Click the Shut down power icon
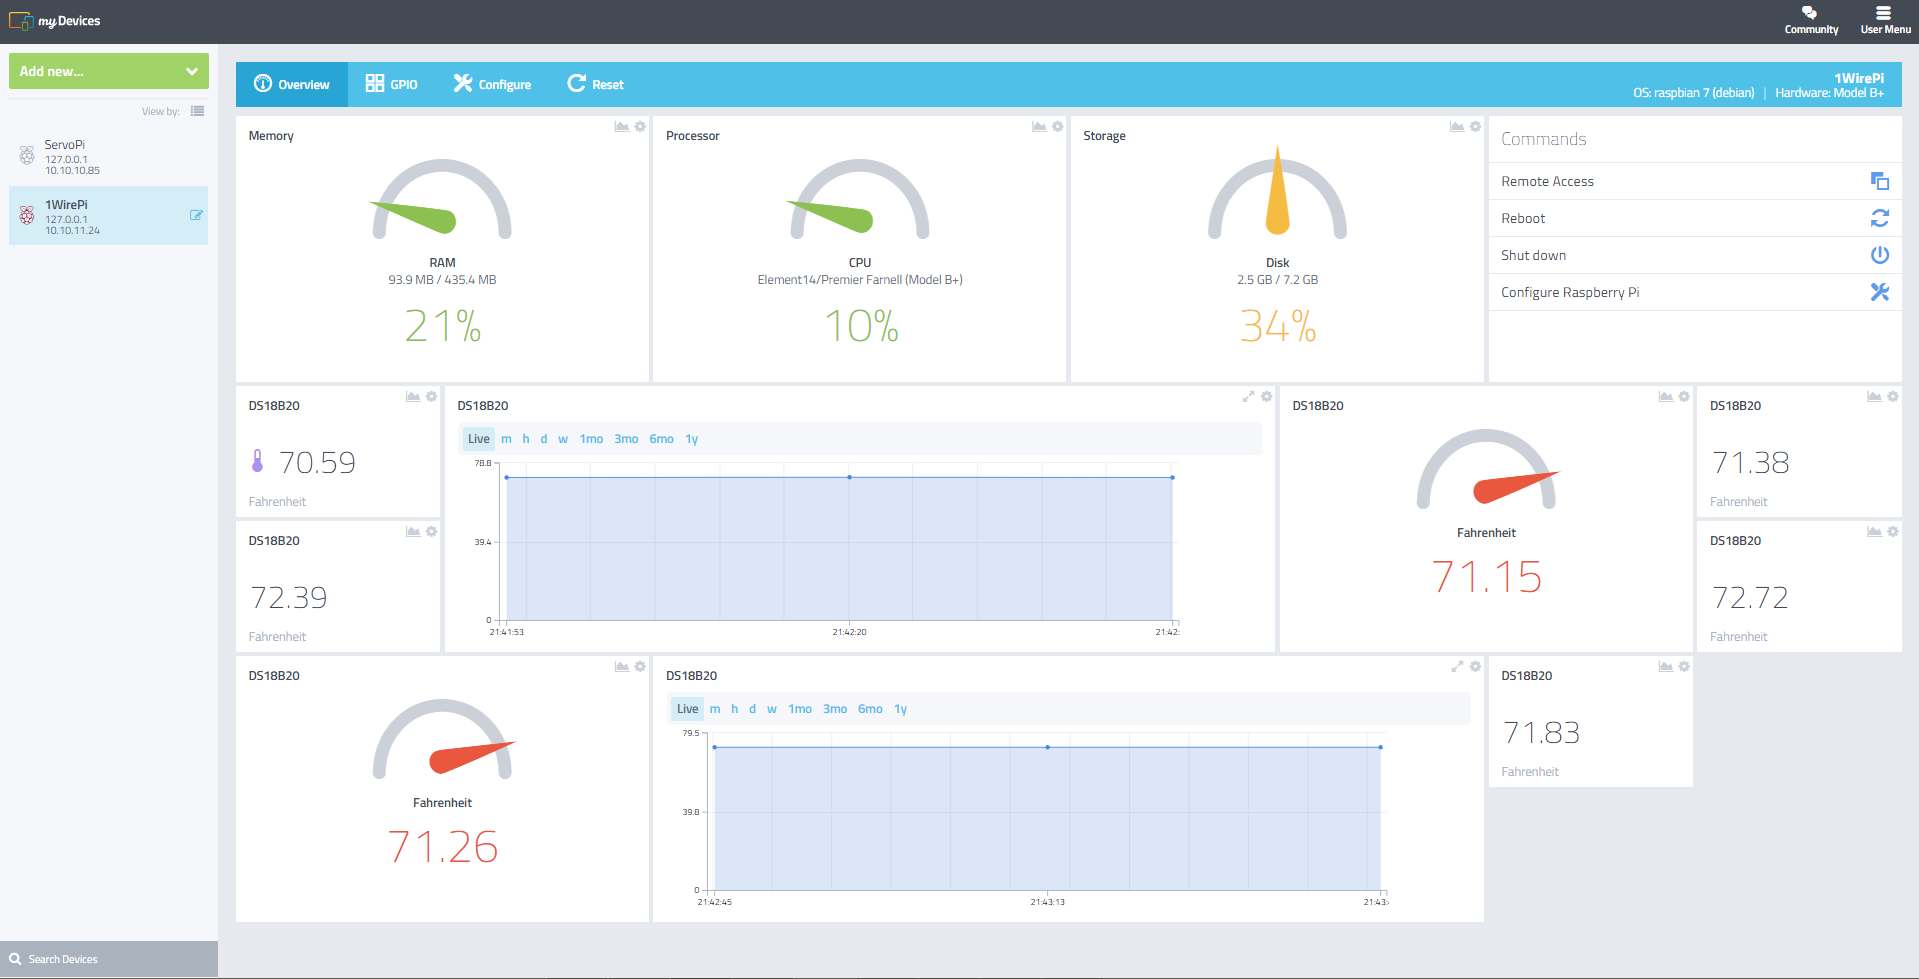 [x=1880, y=255]
